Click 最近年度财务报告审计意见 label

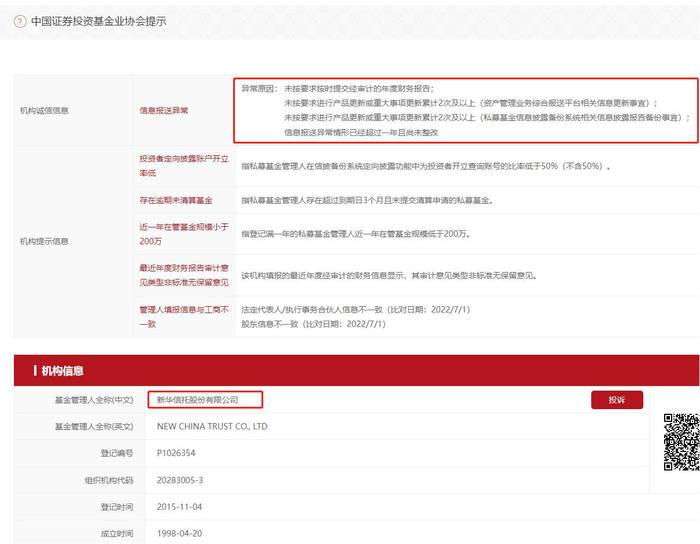pos(184,275)
